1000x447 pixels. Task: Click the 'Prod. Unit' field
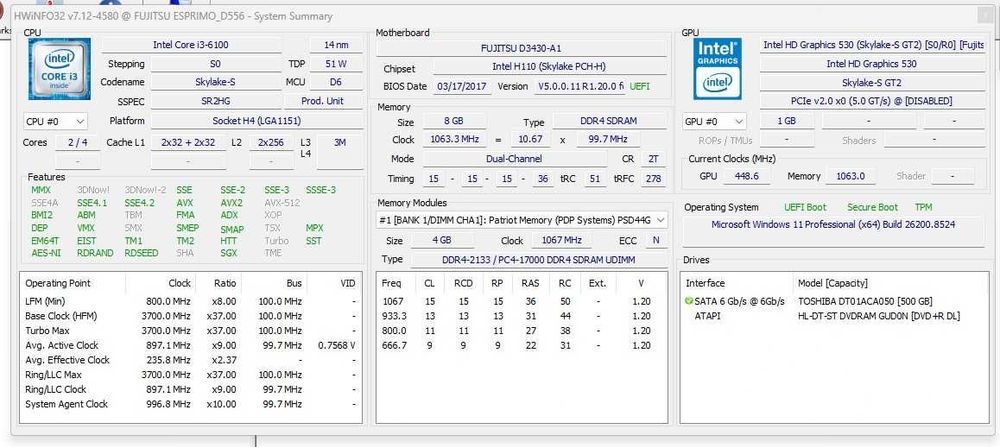click(x=323, y=101)
